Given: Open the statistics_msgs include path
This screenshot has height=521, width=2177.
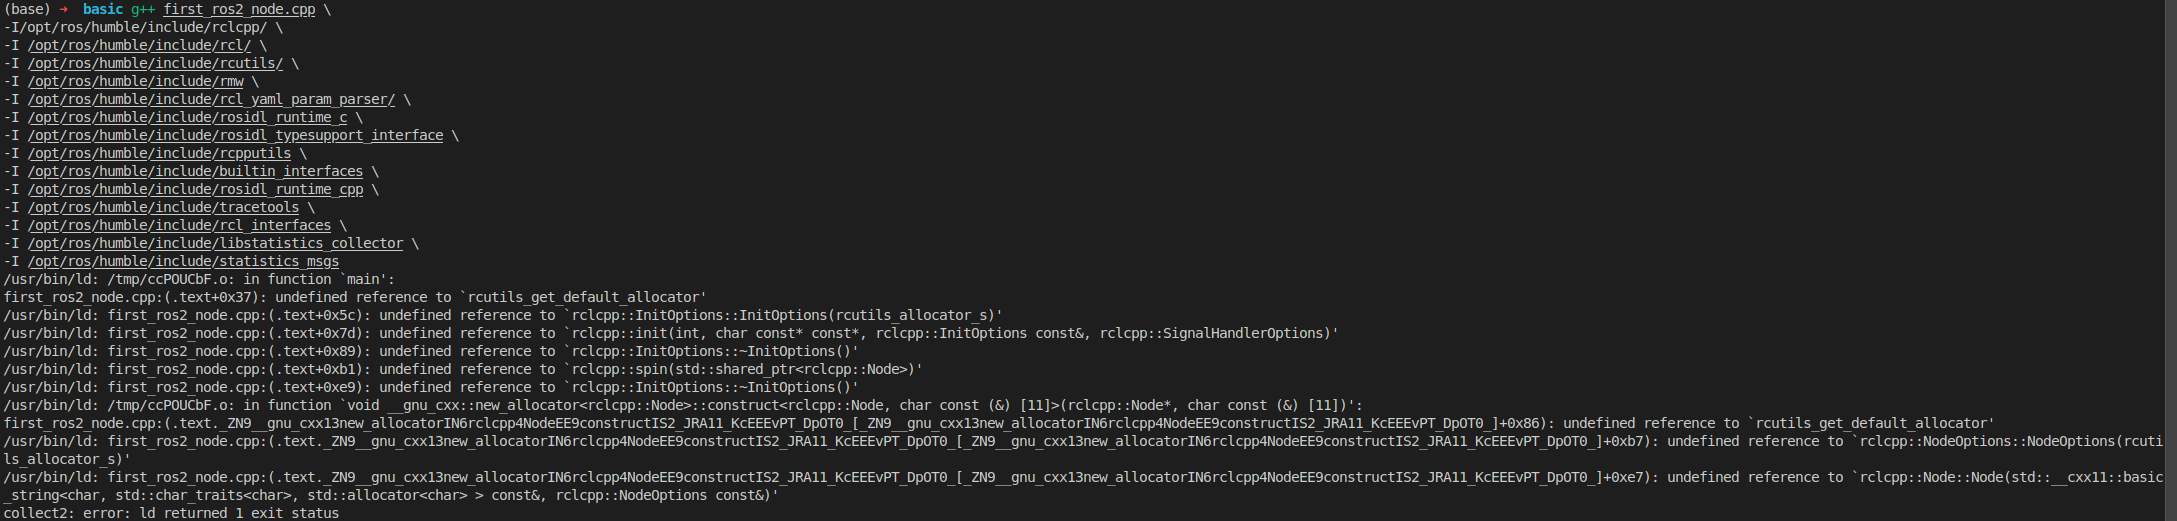Looking at the screenshot, I should (184, 261).
